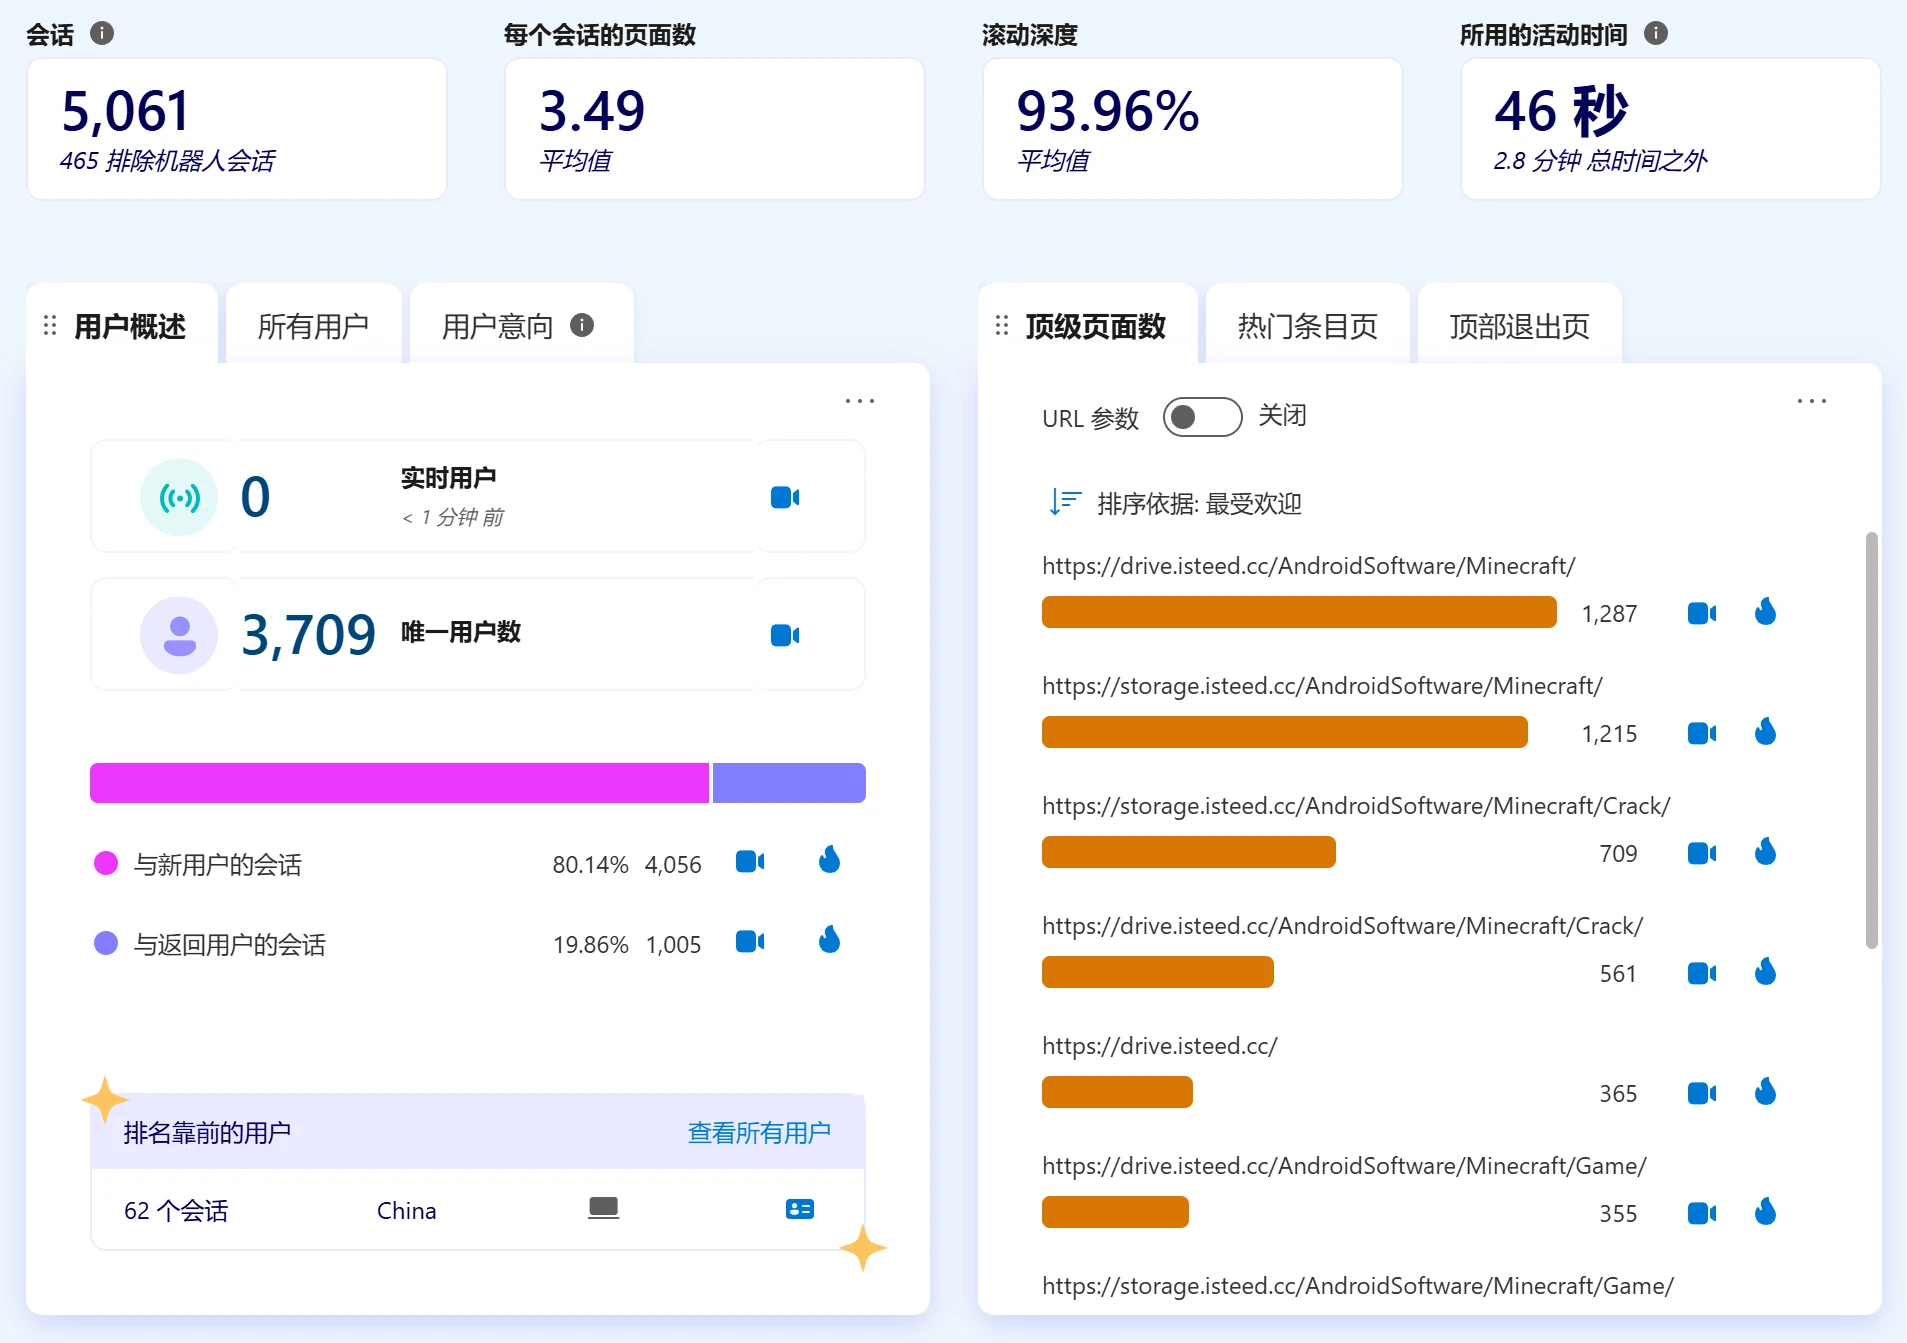Click the user card icon in China row
1907x1343 pixels.
799,1210
